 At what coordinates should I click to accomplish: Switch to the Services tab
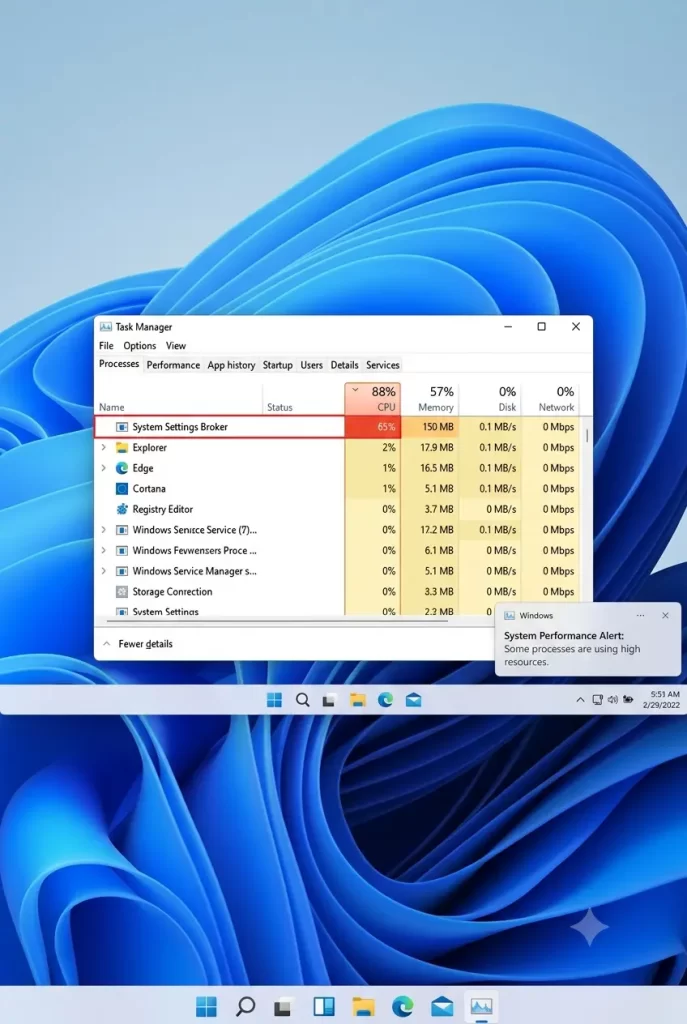click(x=383, y=365)
